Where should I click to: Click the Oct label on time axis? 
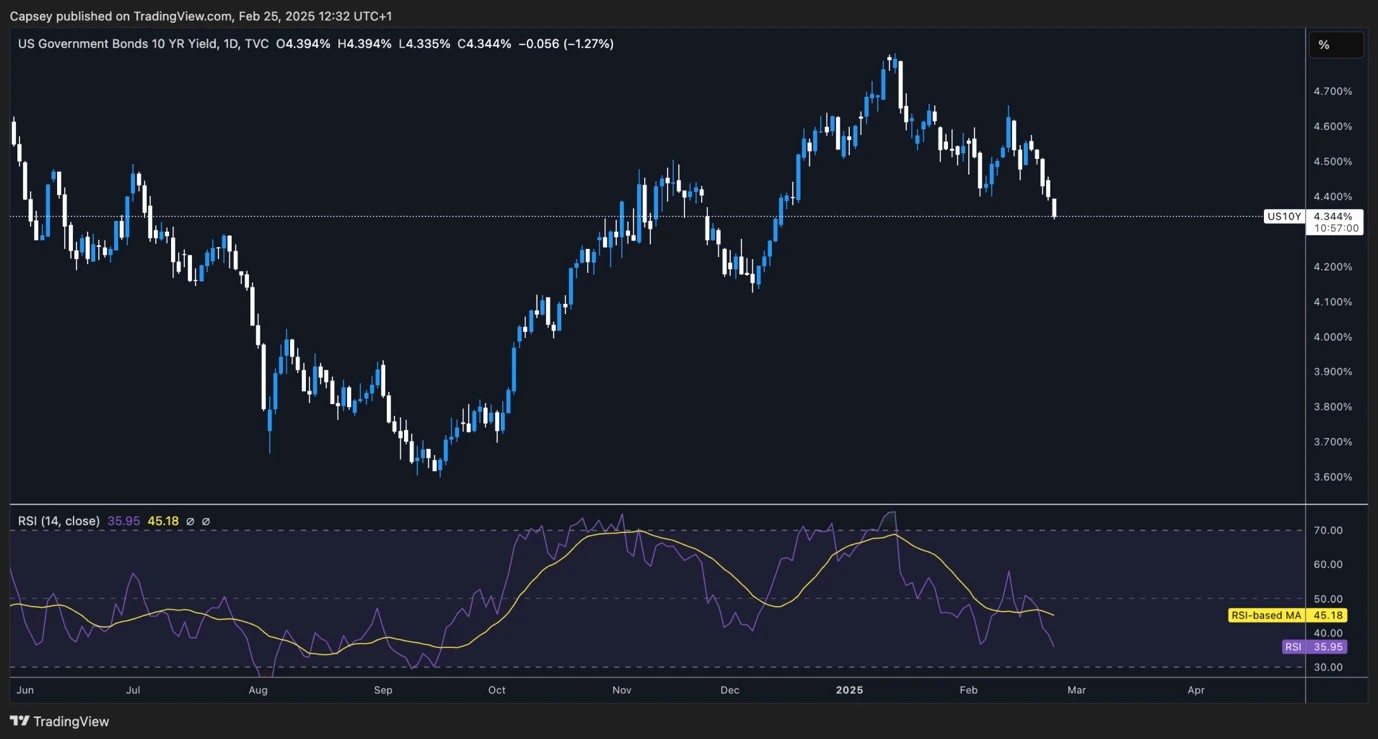pyautogui.click(x=497, y=690)
